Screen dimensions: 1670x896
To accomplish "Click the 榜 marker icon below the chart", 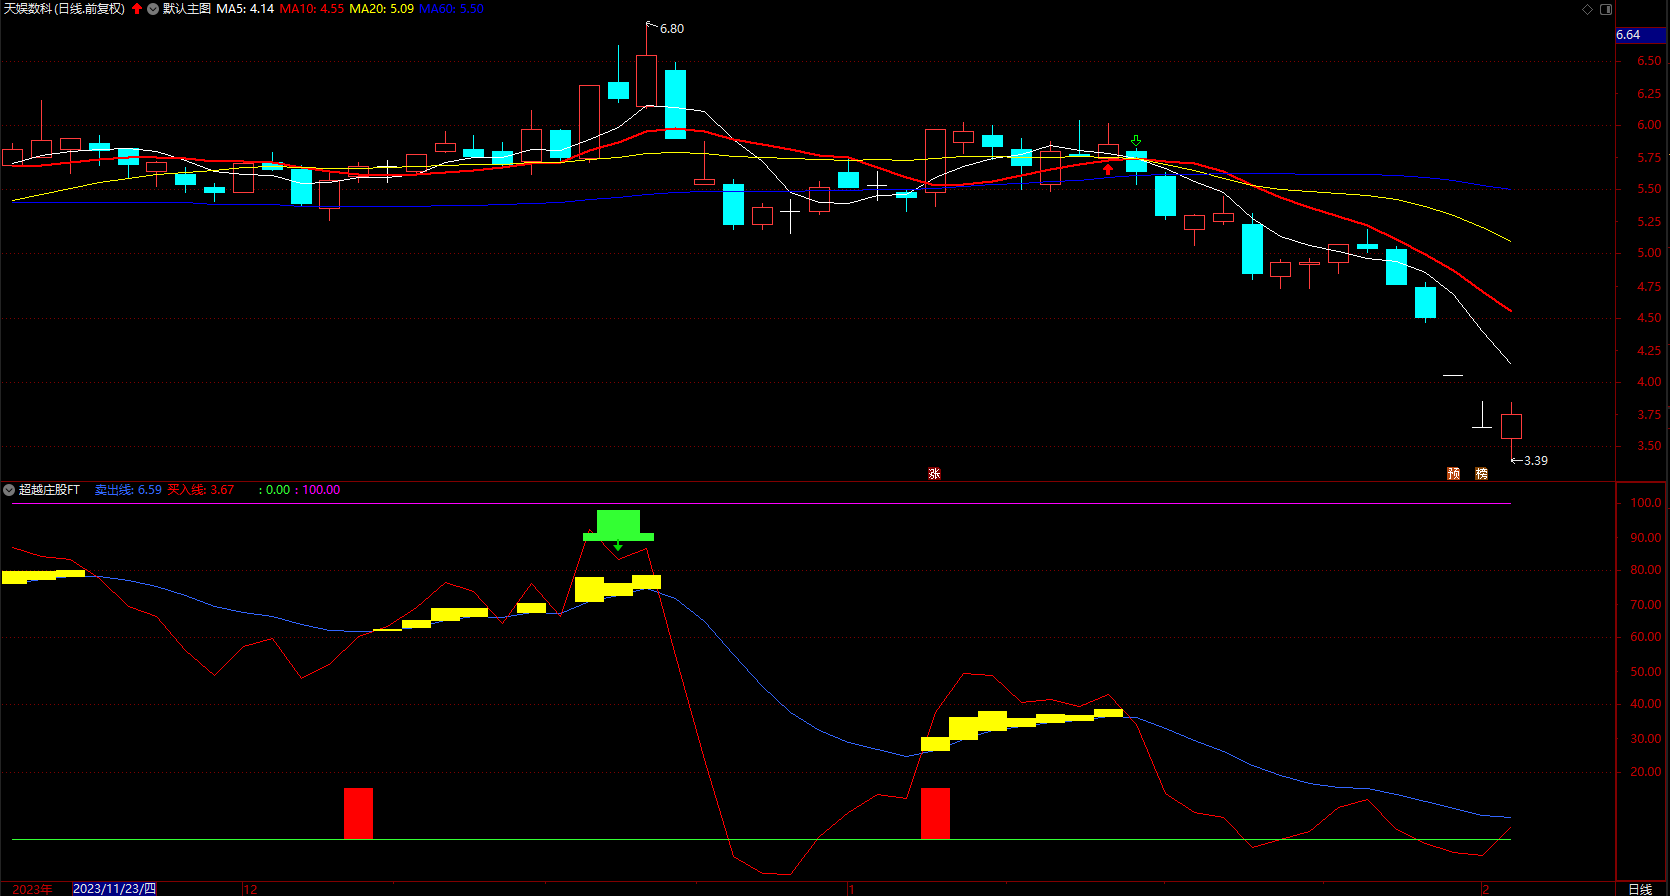I will (x=1481, y=474).
